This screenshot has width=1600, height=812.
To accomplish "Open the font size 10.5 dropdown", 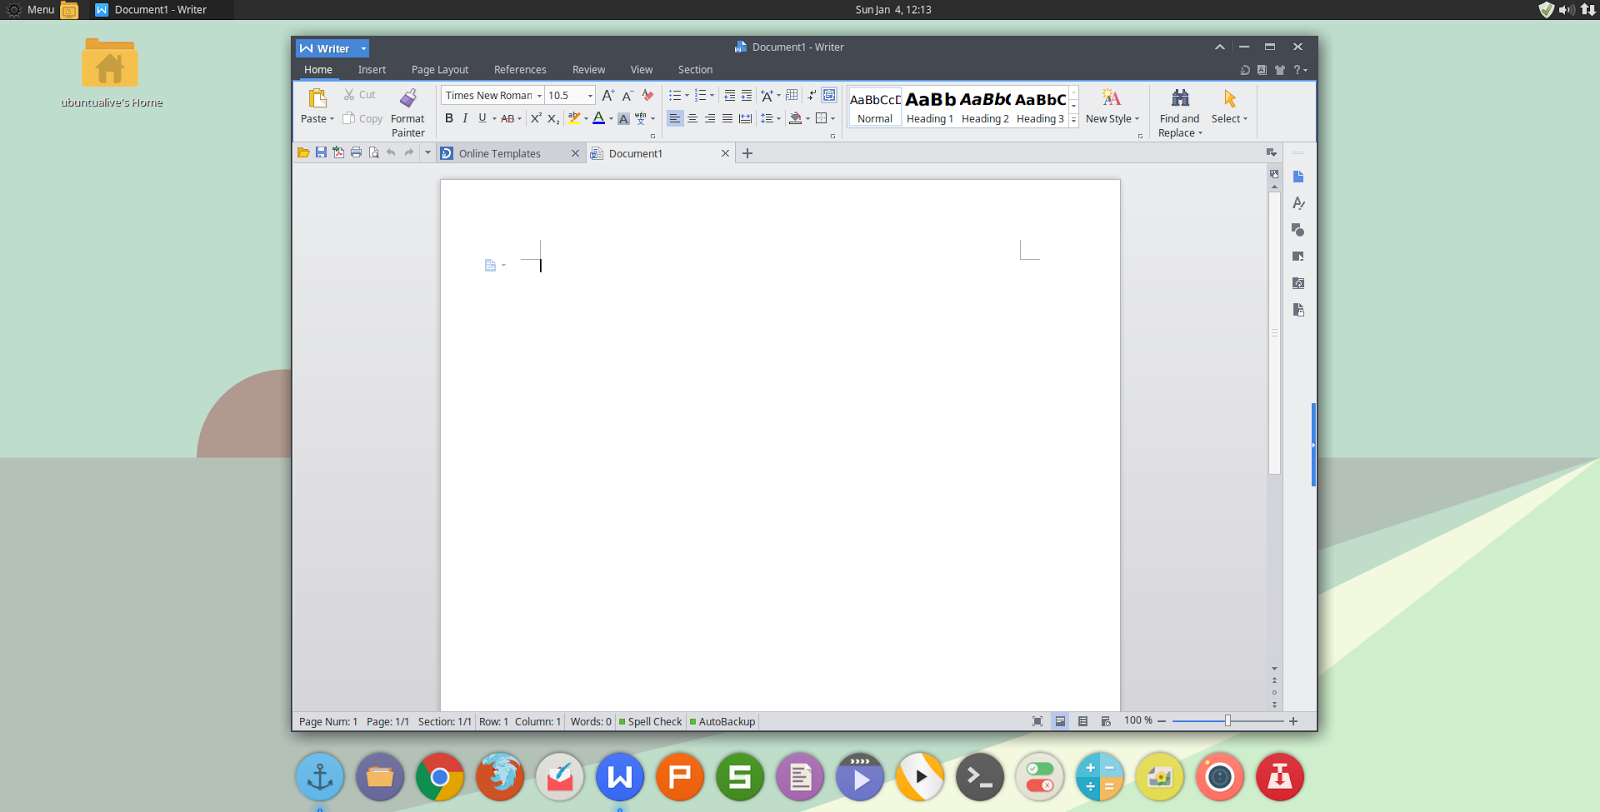I will pos(590,96).
